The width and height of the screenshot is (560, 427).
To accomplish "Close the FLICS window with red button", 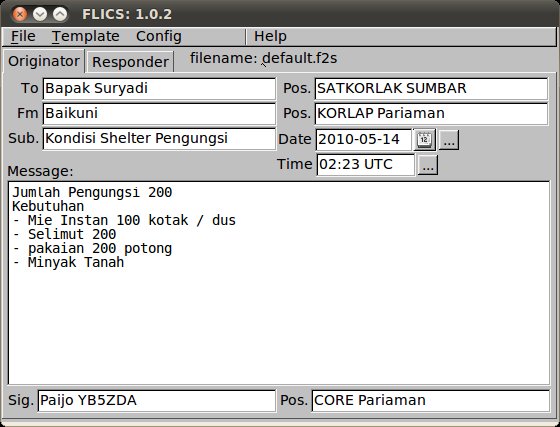I will tap(20, 14).
